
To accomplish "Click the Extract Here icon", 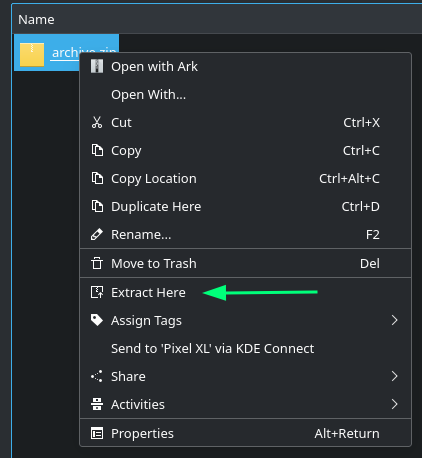I will point(97,292).
